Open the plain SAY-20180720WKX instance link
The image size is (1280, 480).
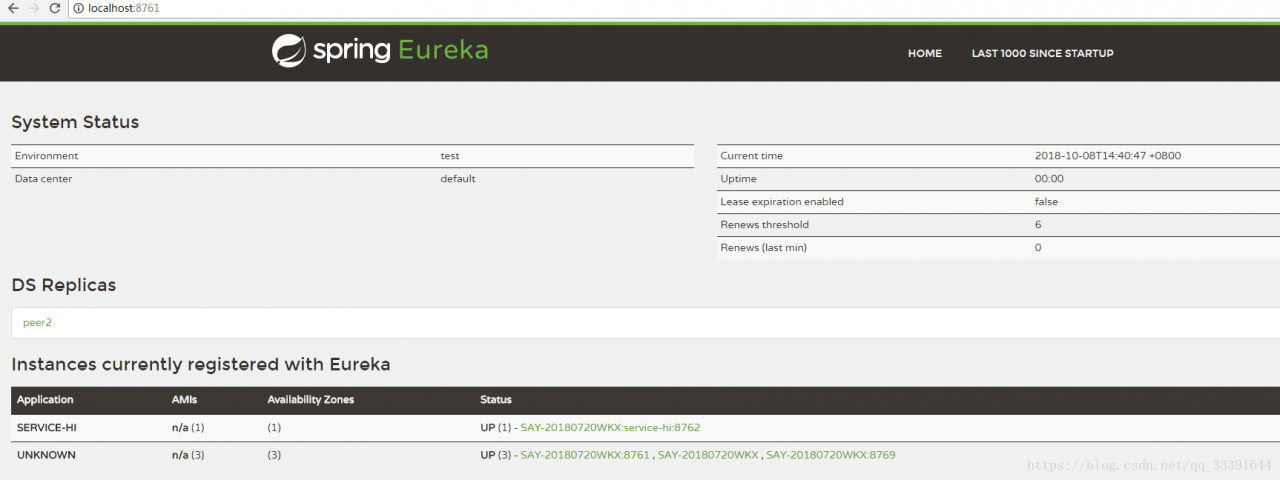click(x=708, y=455)
